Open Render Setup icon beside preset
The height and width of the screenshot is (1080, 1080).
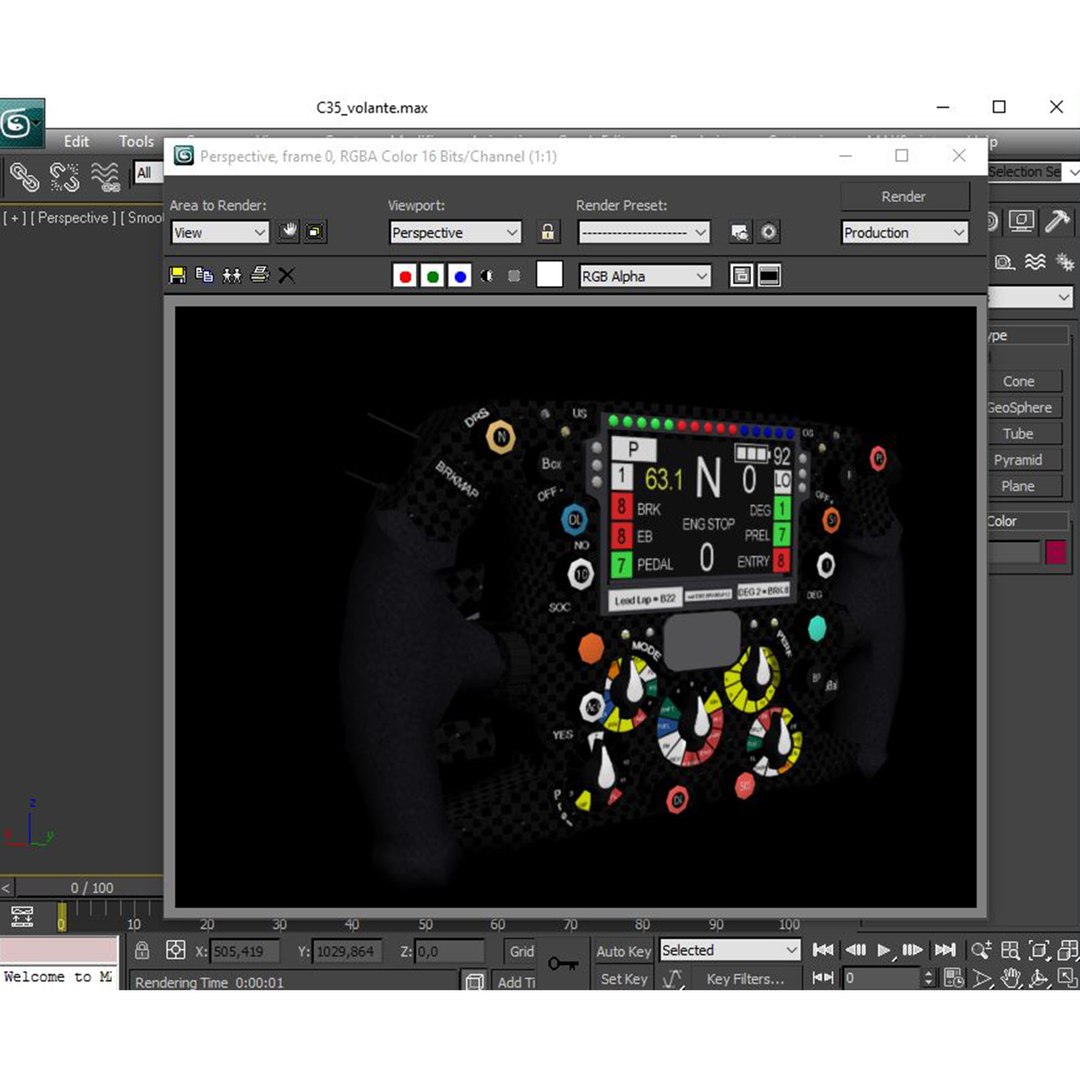click(x=740, y=232)
